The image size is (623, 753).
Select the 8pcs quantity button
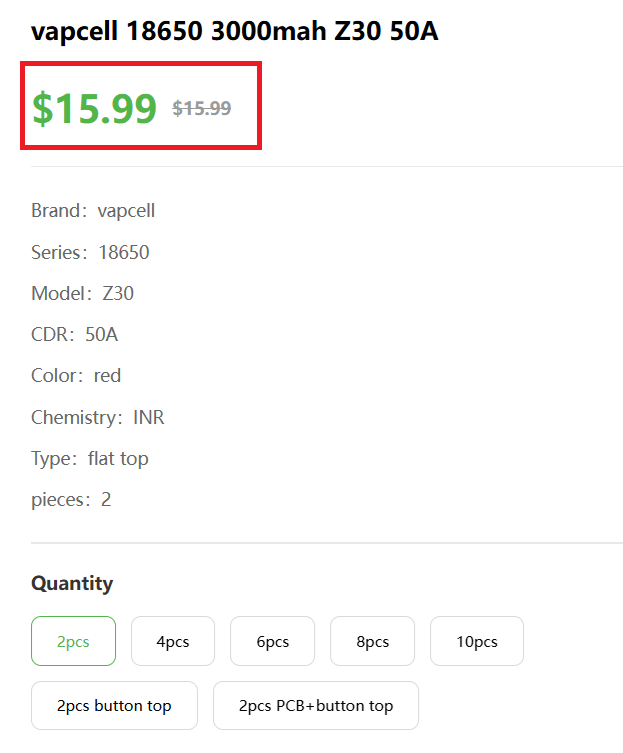pyautogui.click(x=372, y=641)
